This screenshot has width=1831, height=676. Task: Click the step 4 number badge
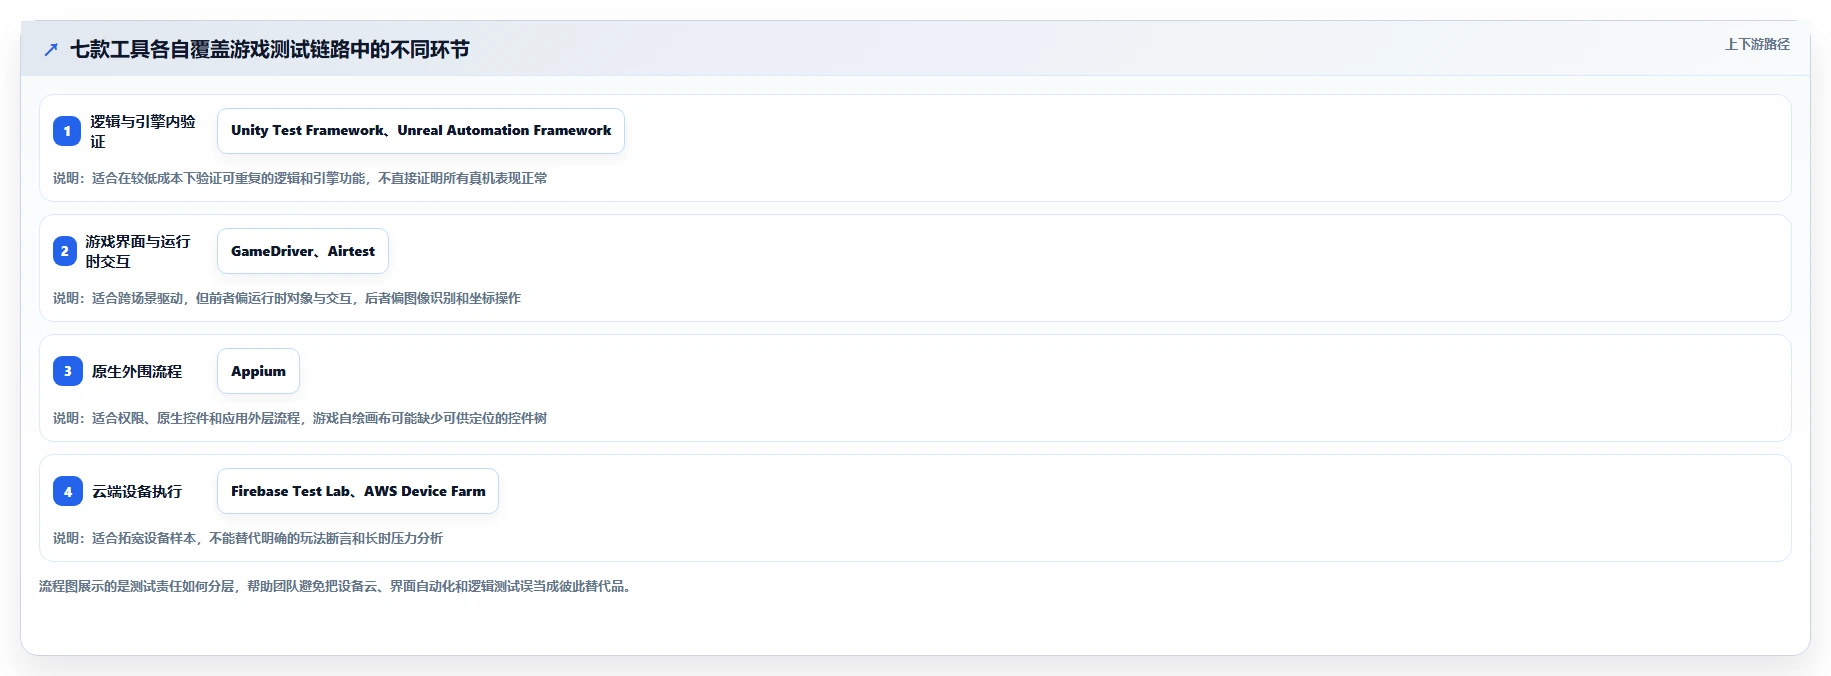68,491
